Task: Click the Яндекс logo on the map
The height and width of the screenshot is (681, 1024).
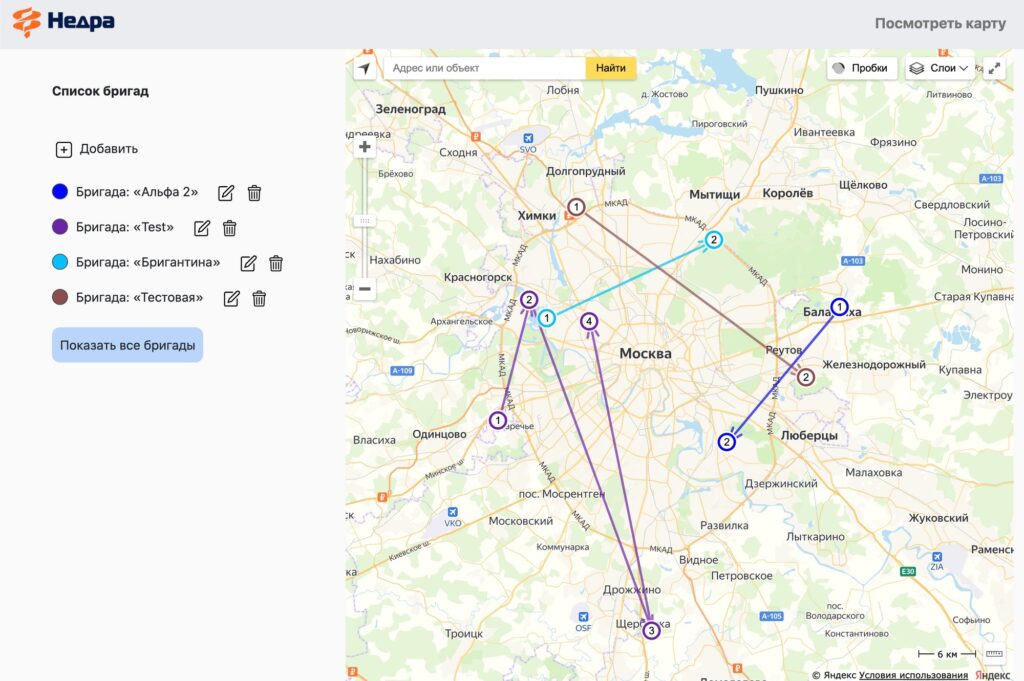Action: point(993,675)
